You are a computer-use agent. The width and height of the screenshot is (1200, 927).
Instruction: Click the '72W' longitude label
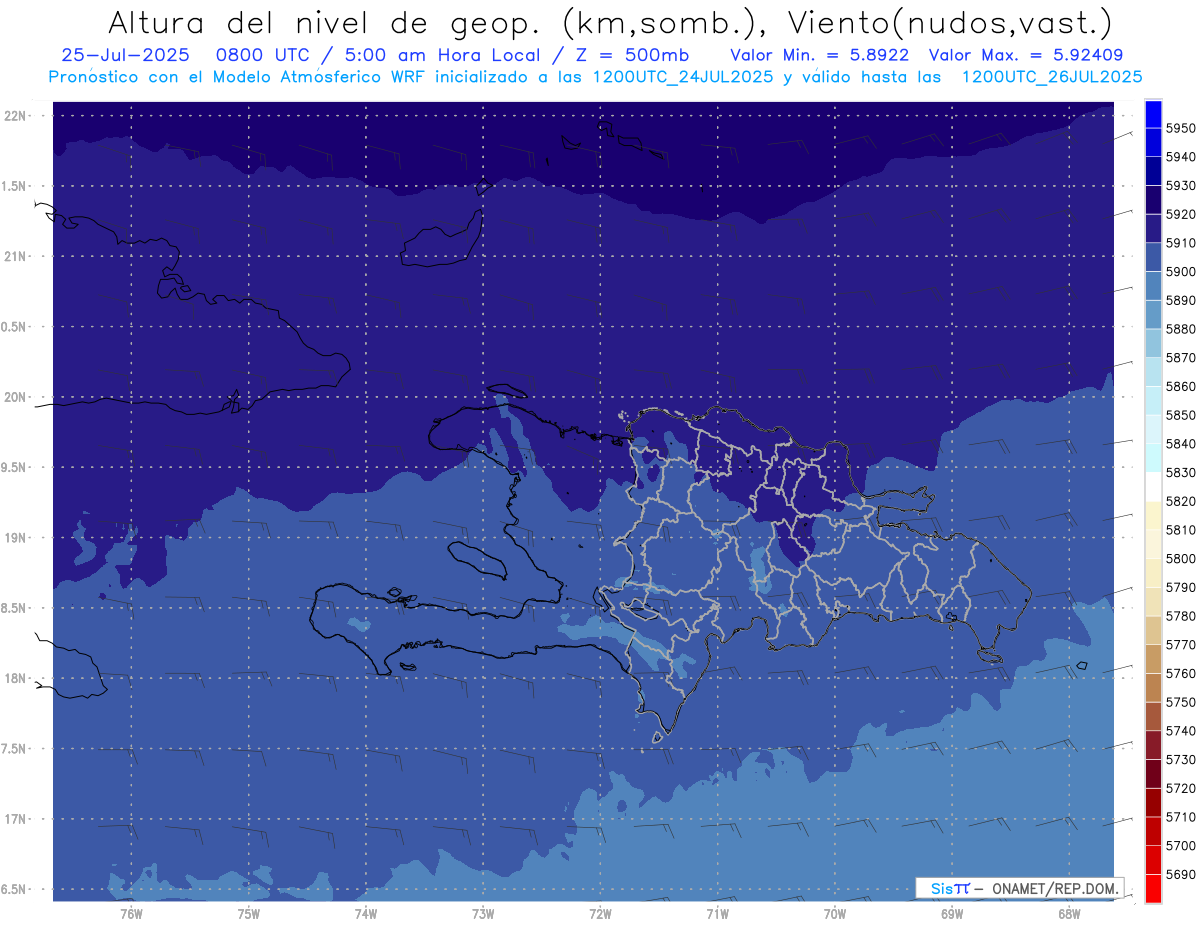click(x=601, y=913)
